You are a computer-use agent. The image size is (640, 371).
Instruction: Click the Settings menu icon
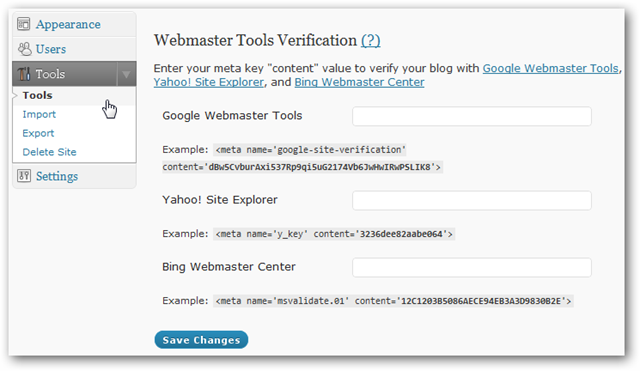(x=24, y=176)
